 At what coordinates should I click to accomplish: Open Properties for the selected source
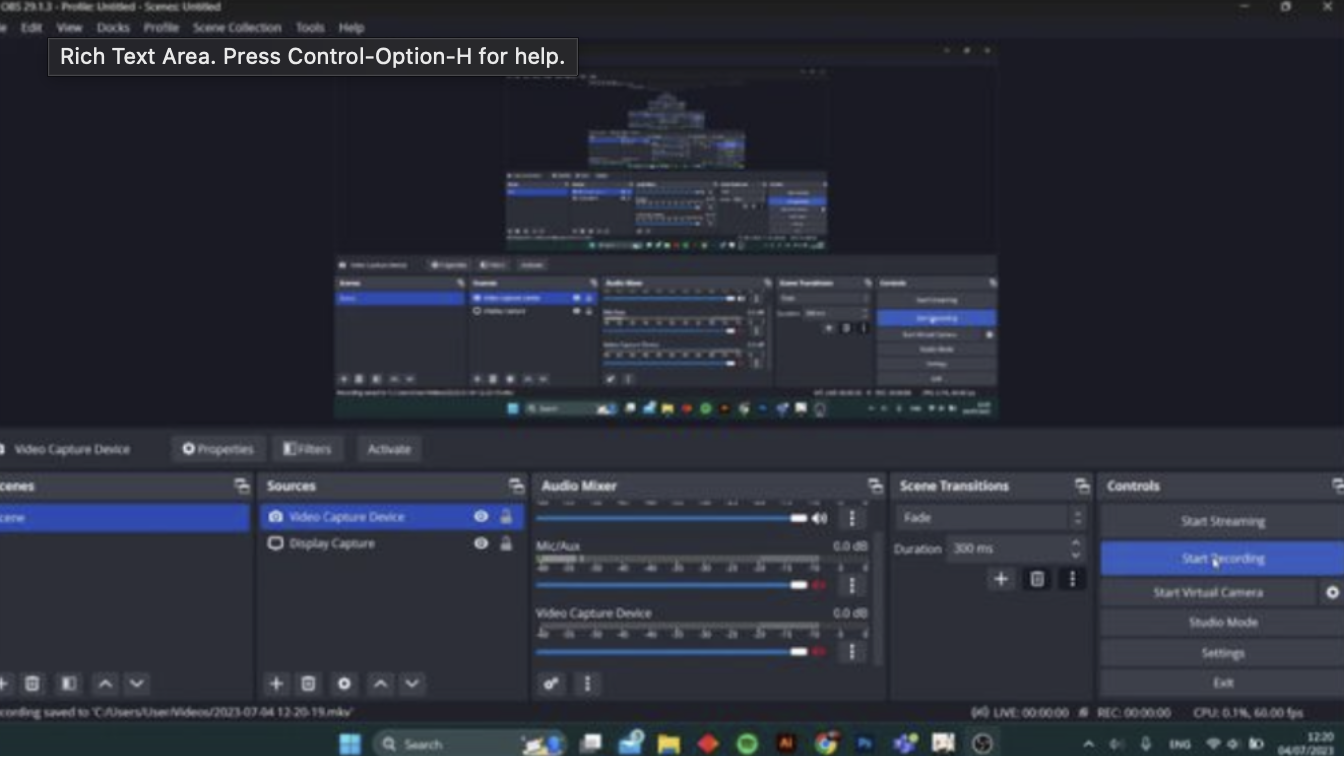[217, 449]
